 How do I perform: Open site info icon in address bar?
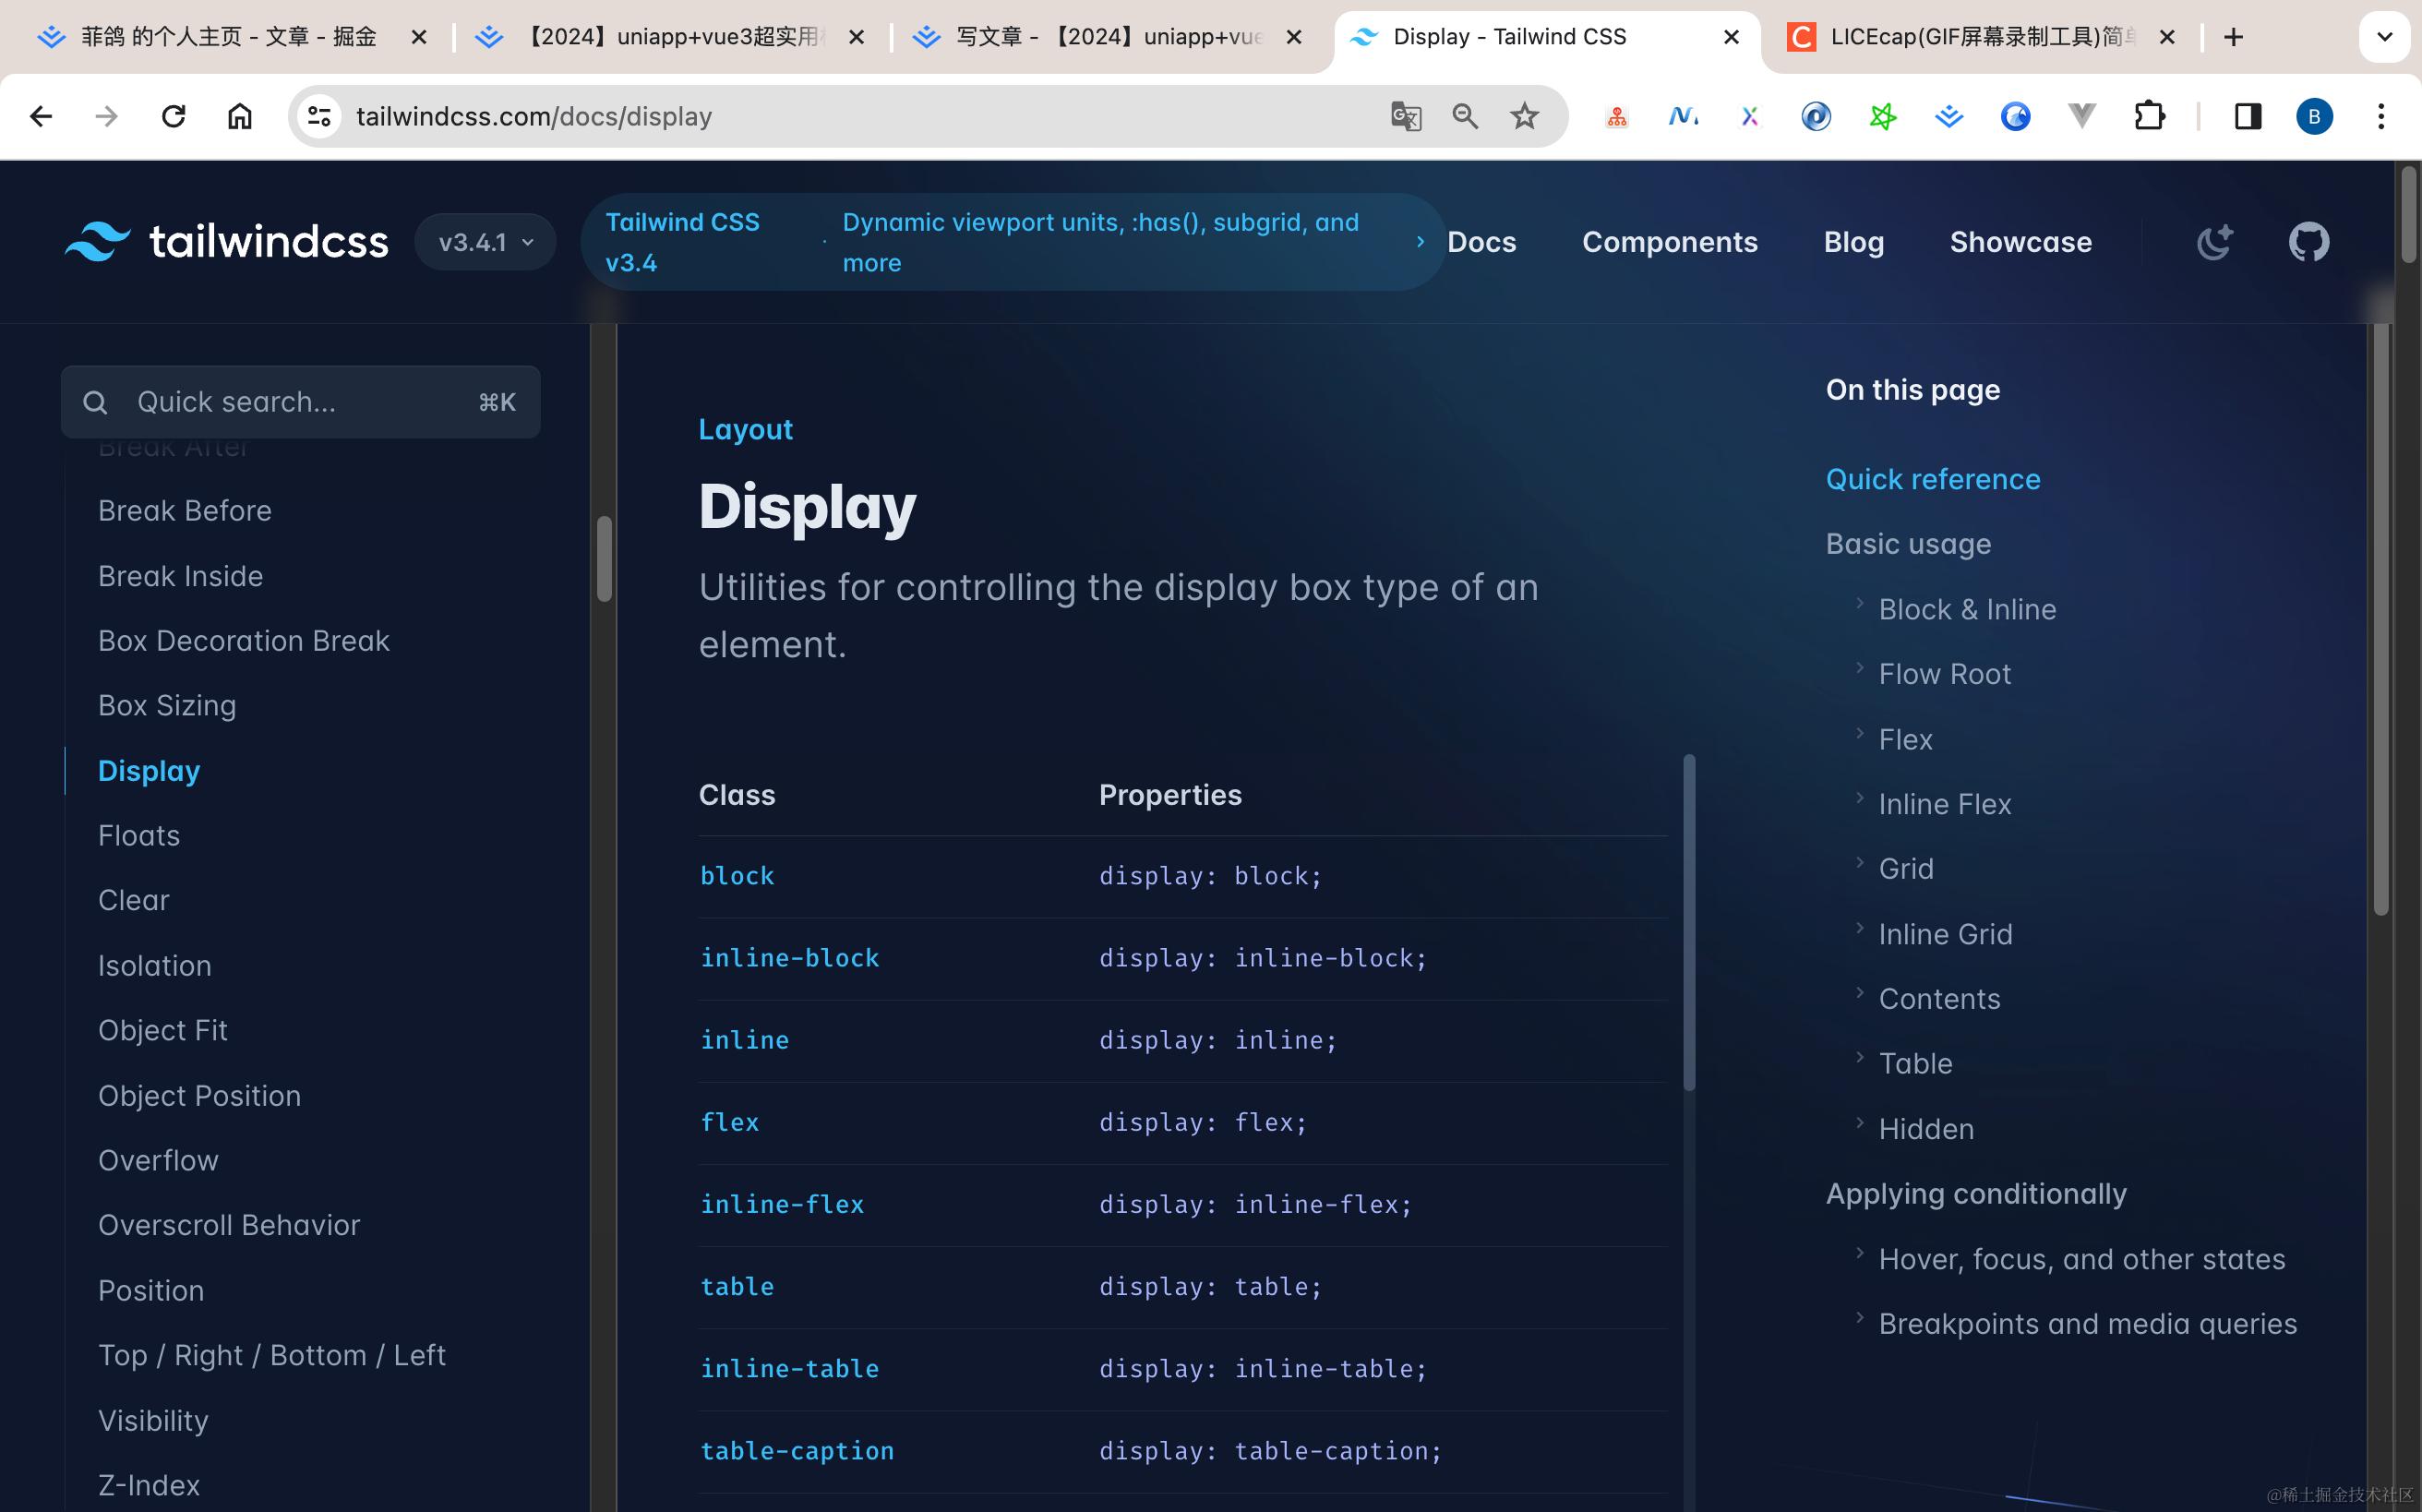(319, 117)
